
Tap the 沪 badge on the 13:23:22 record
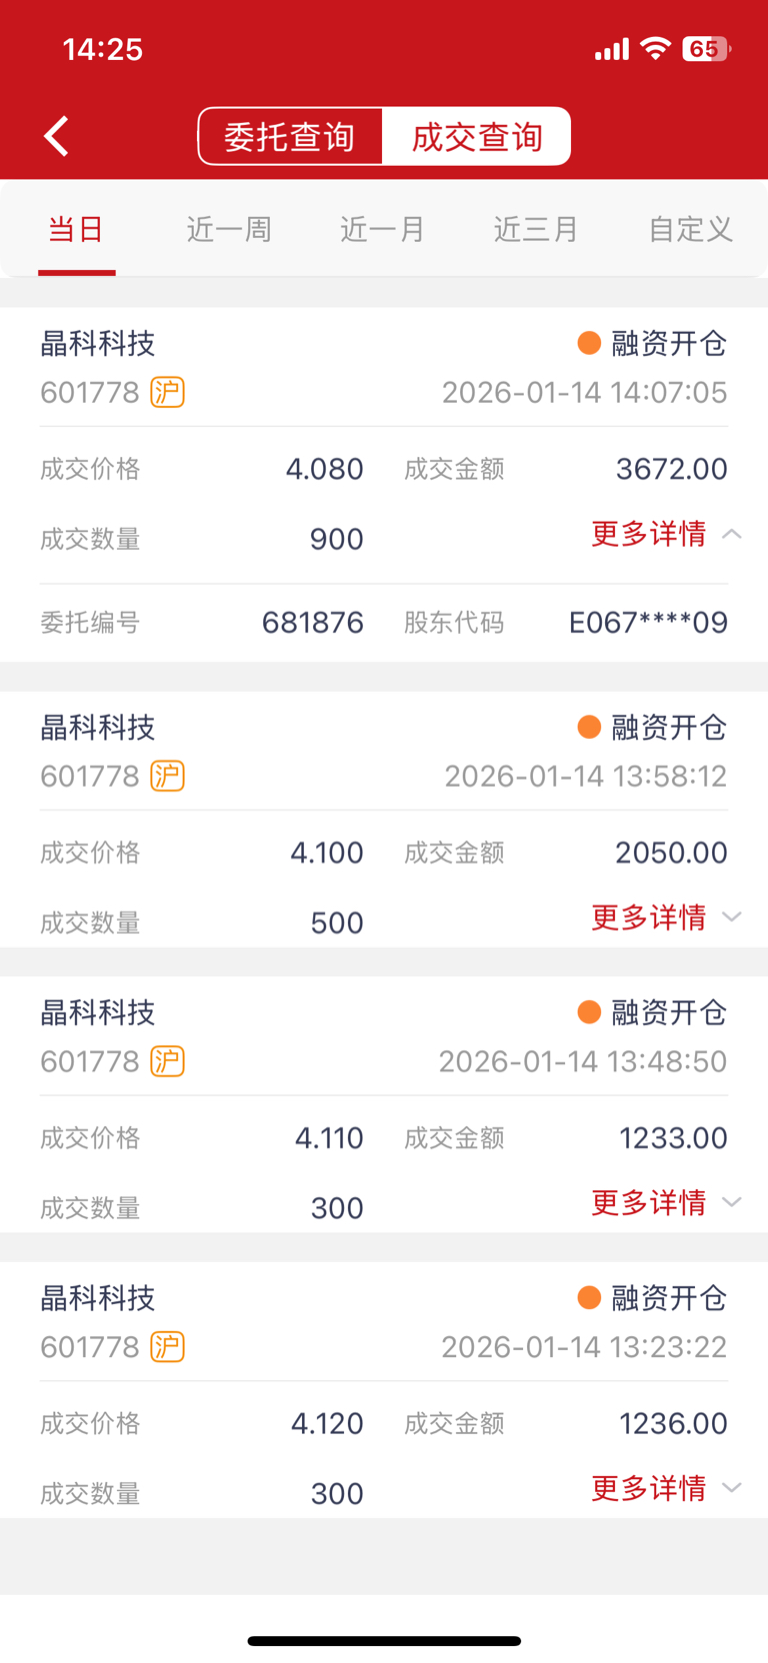(x=167, y=1347)
